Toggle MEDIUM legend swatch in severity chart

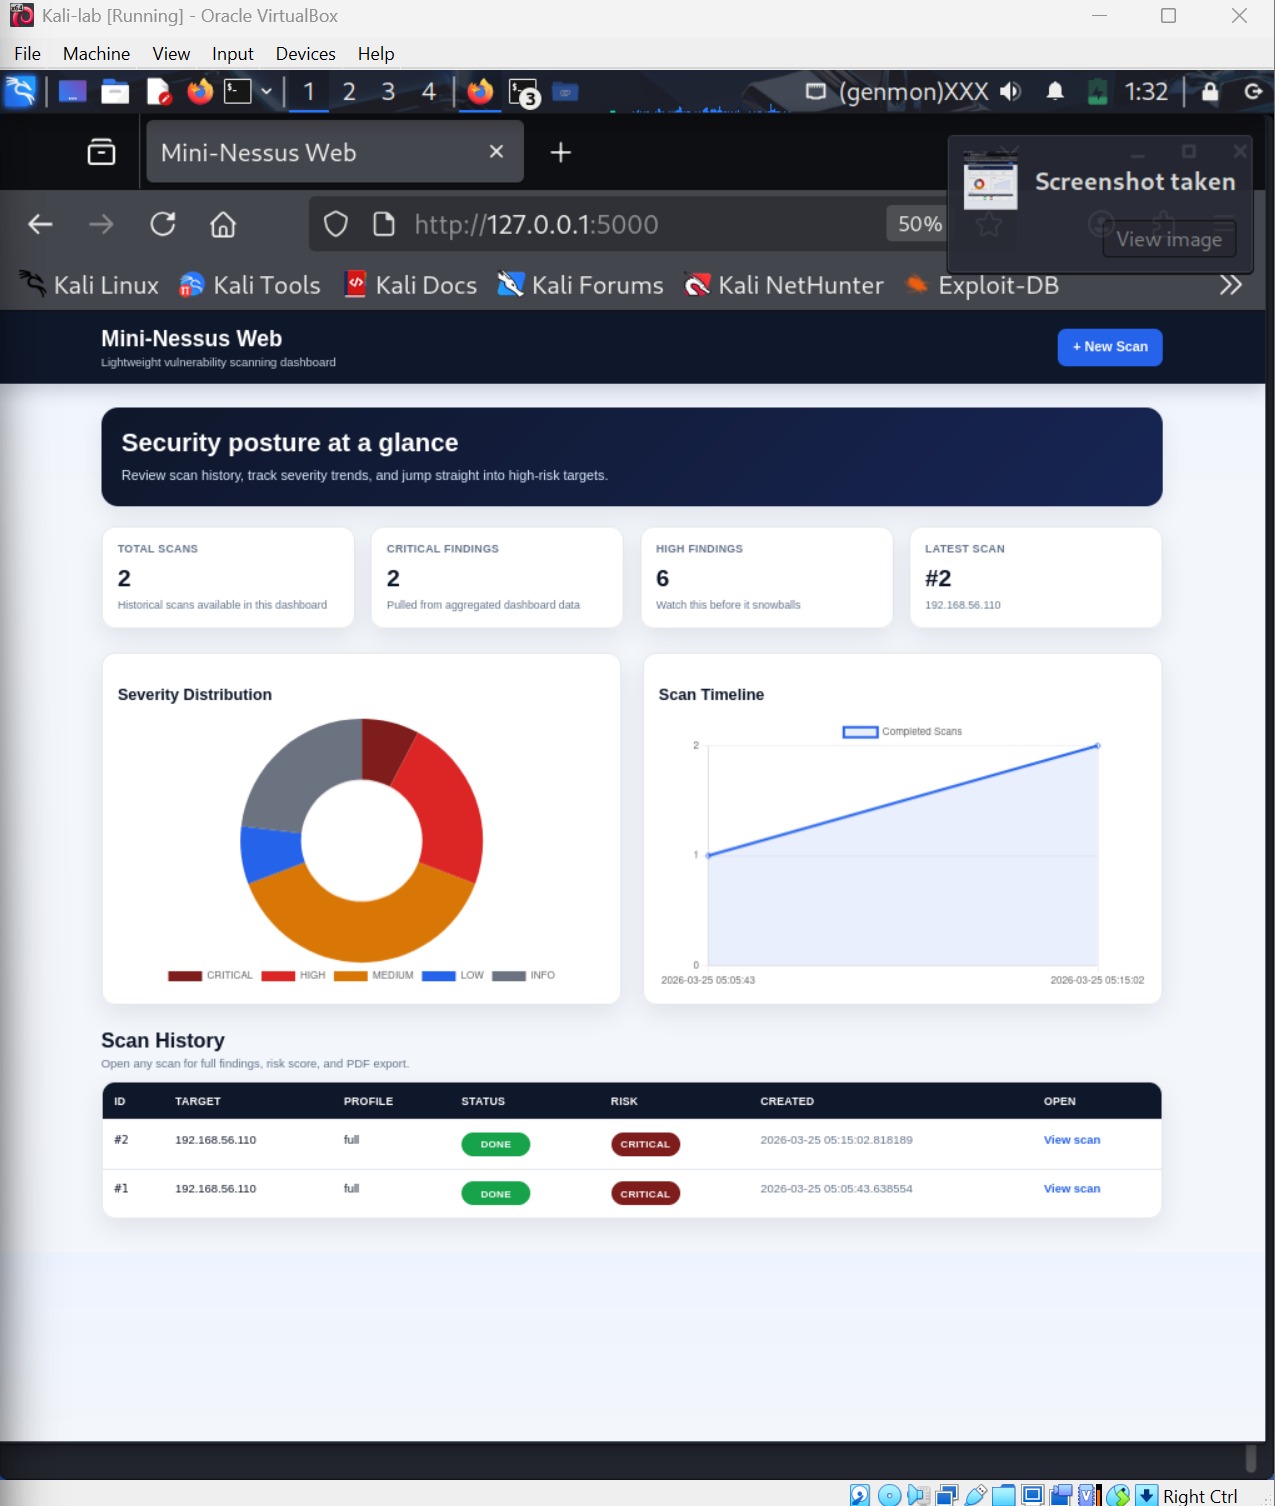pos(351,976)
